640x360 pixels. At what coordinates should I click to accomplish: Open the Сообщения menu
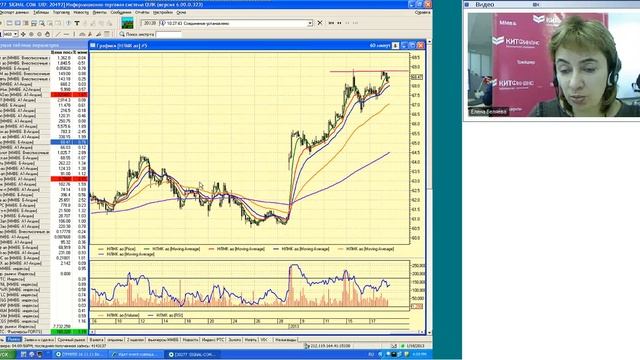(x=121, y=13)
